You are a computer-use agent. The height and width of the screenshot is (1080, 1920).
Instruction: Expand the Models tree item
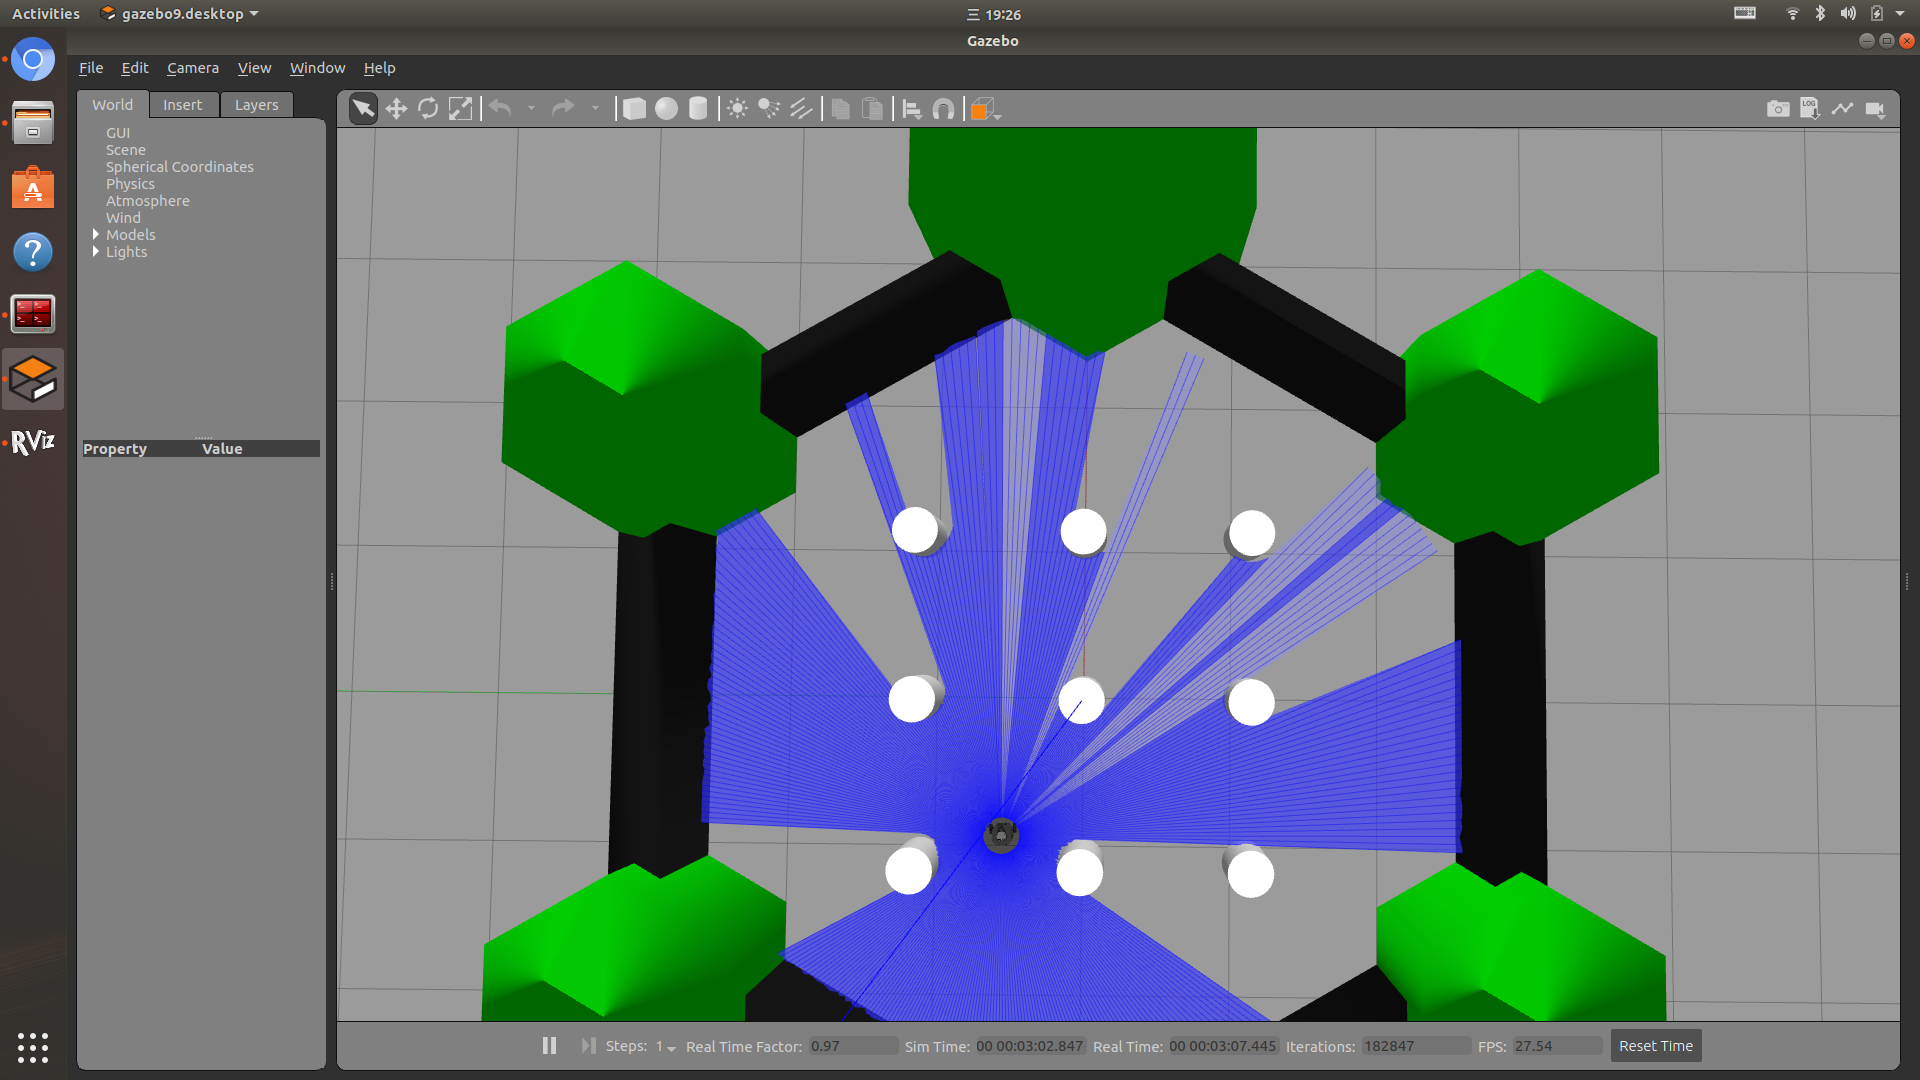tap(96, 235)
